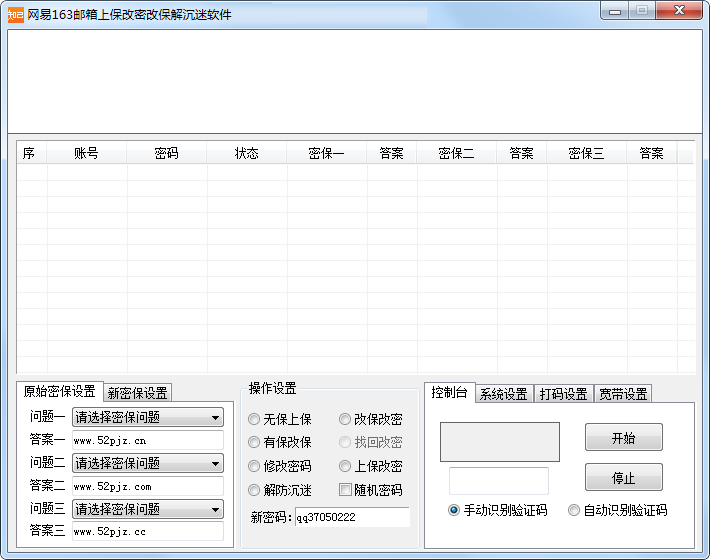
Task: Click the 答案一 text field
Action: 147,441
